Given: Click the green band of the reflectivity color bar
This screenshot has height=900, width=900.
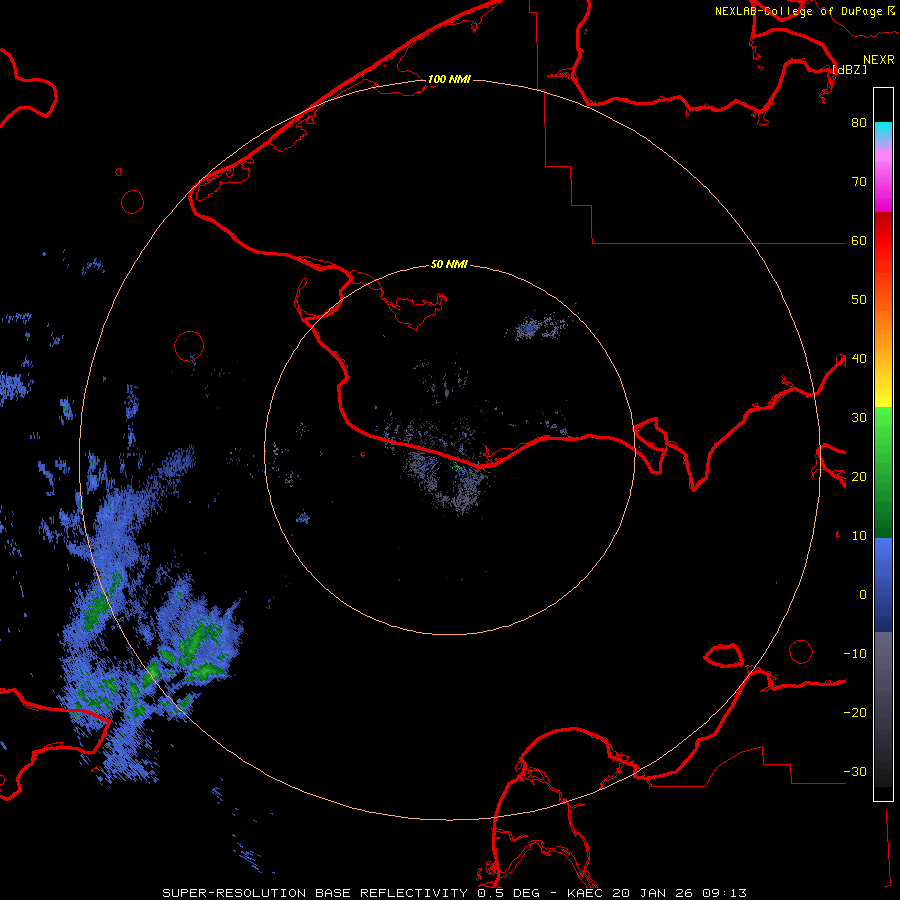Looking at the screenshot, I should tap(883, 472).
